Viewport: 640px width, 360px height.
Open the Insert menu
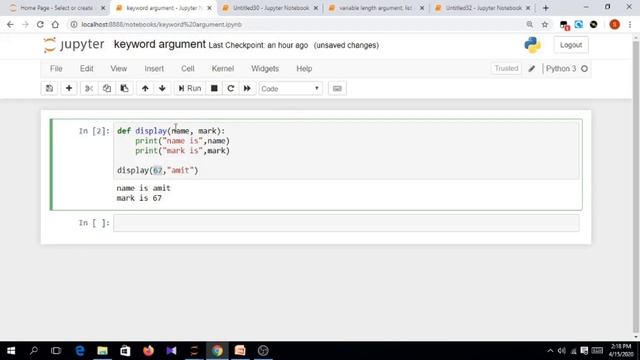(154, 69)
